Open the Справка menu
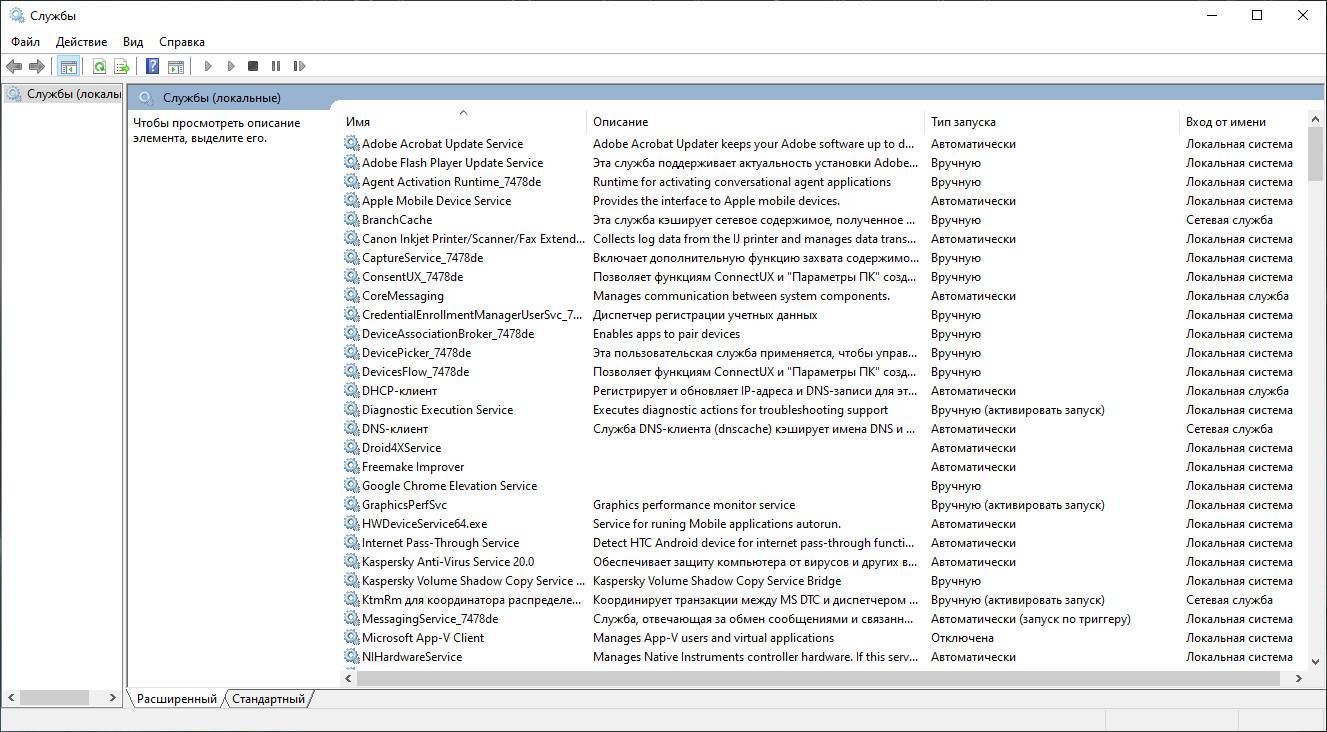 181,42
